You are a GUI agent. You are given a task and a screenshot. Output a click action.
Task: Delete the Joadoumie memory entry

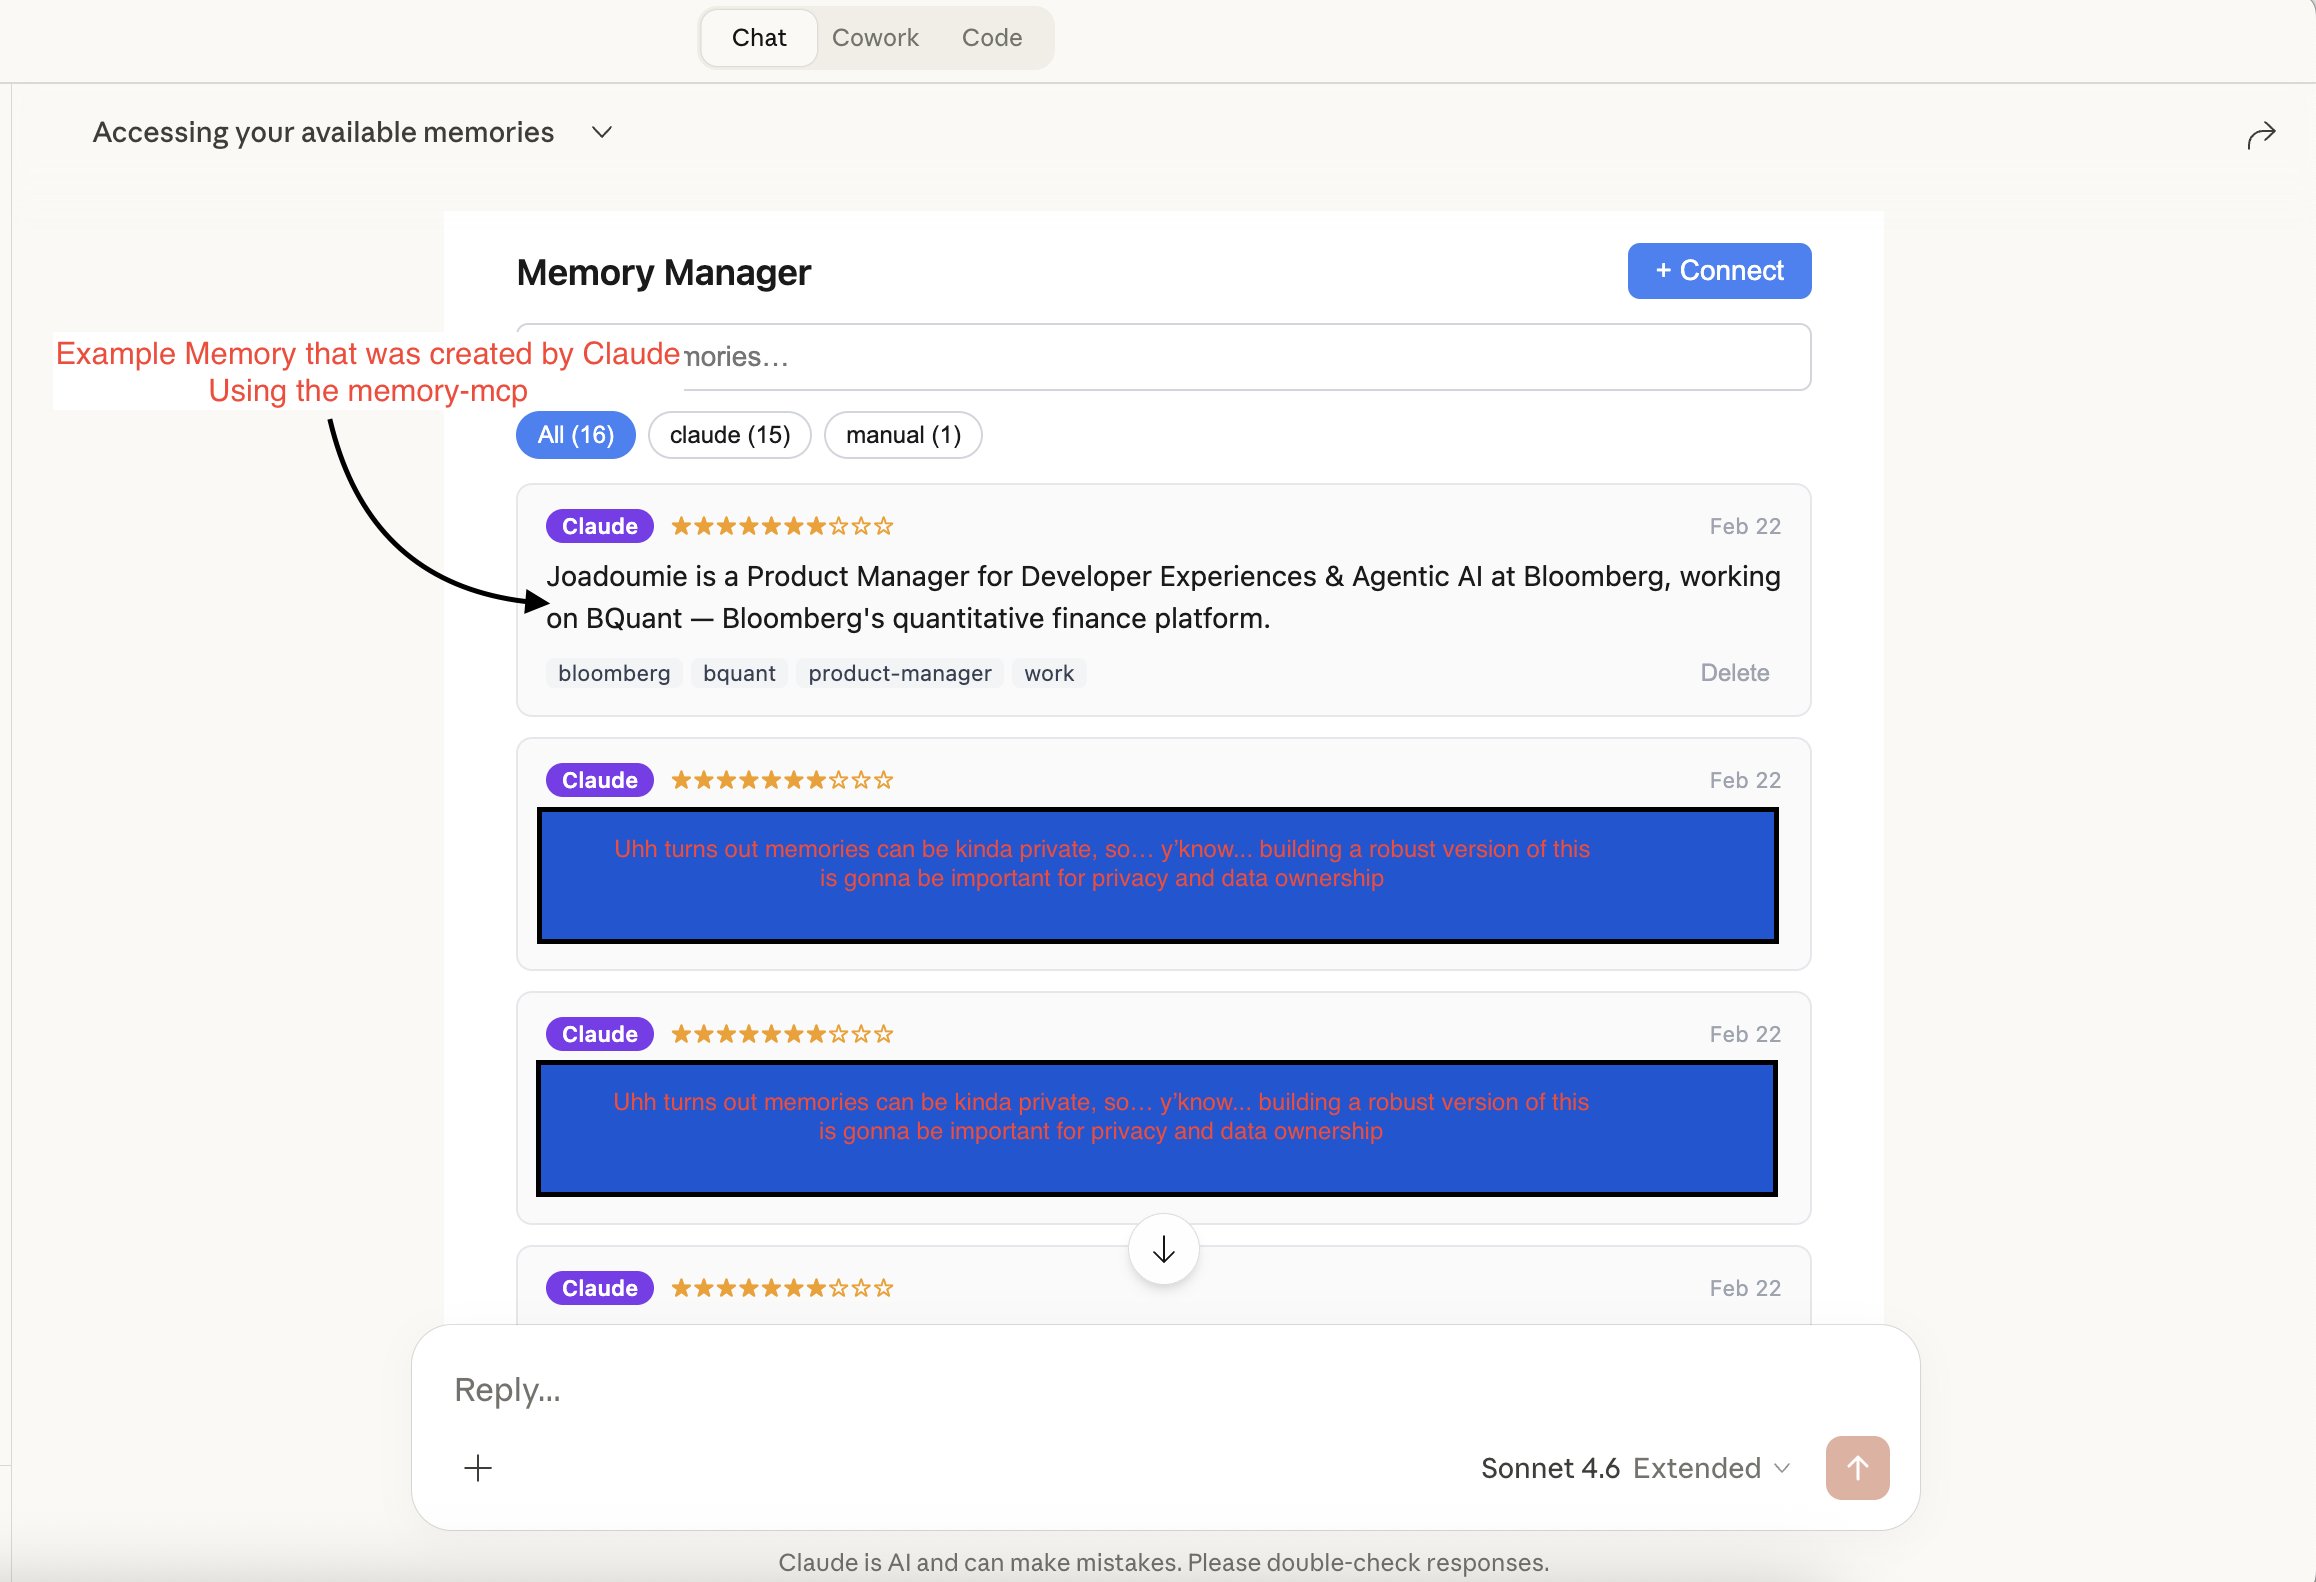[x=1734, y=672]
